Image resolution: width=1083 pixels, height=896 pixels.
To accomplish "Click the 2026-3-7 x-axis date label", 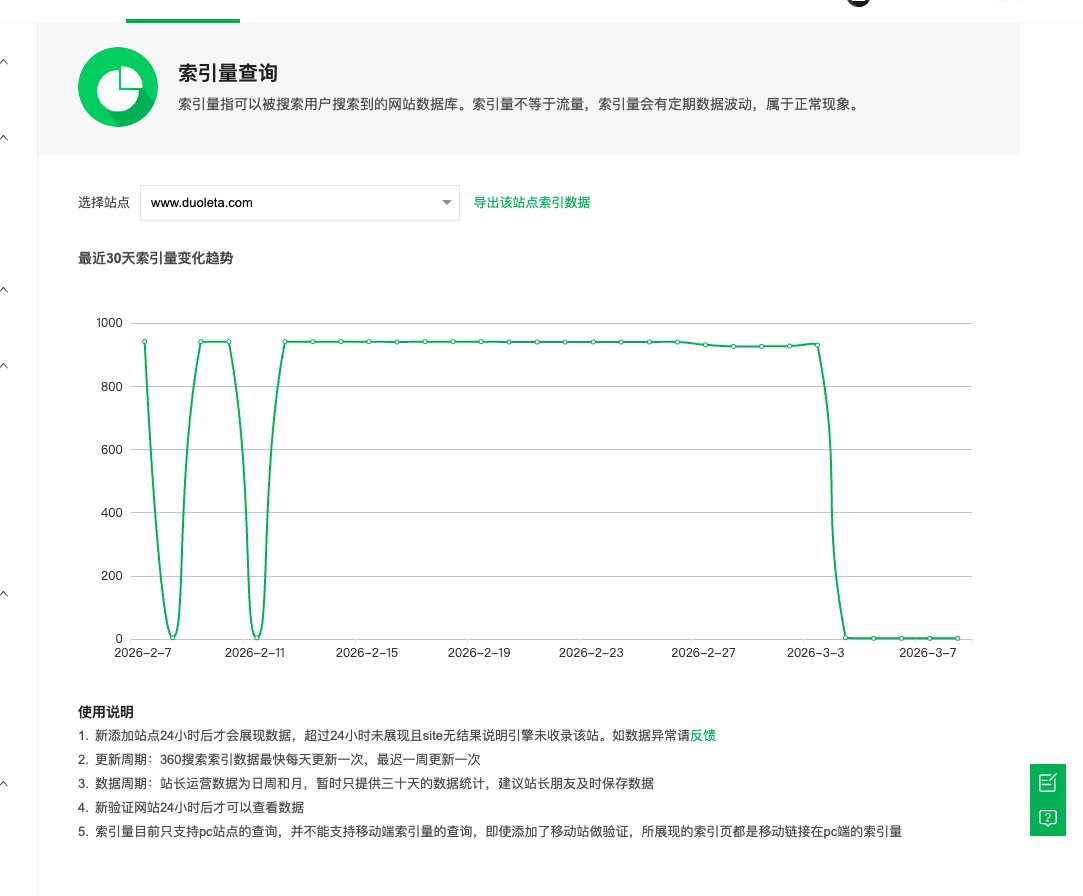I will pos(928,653).
